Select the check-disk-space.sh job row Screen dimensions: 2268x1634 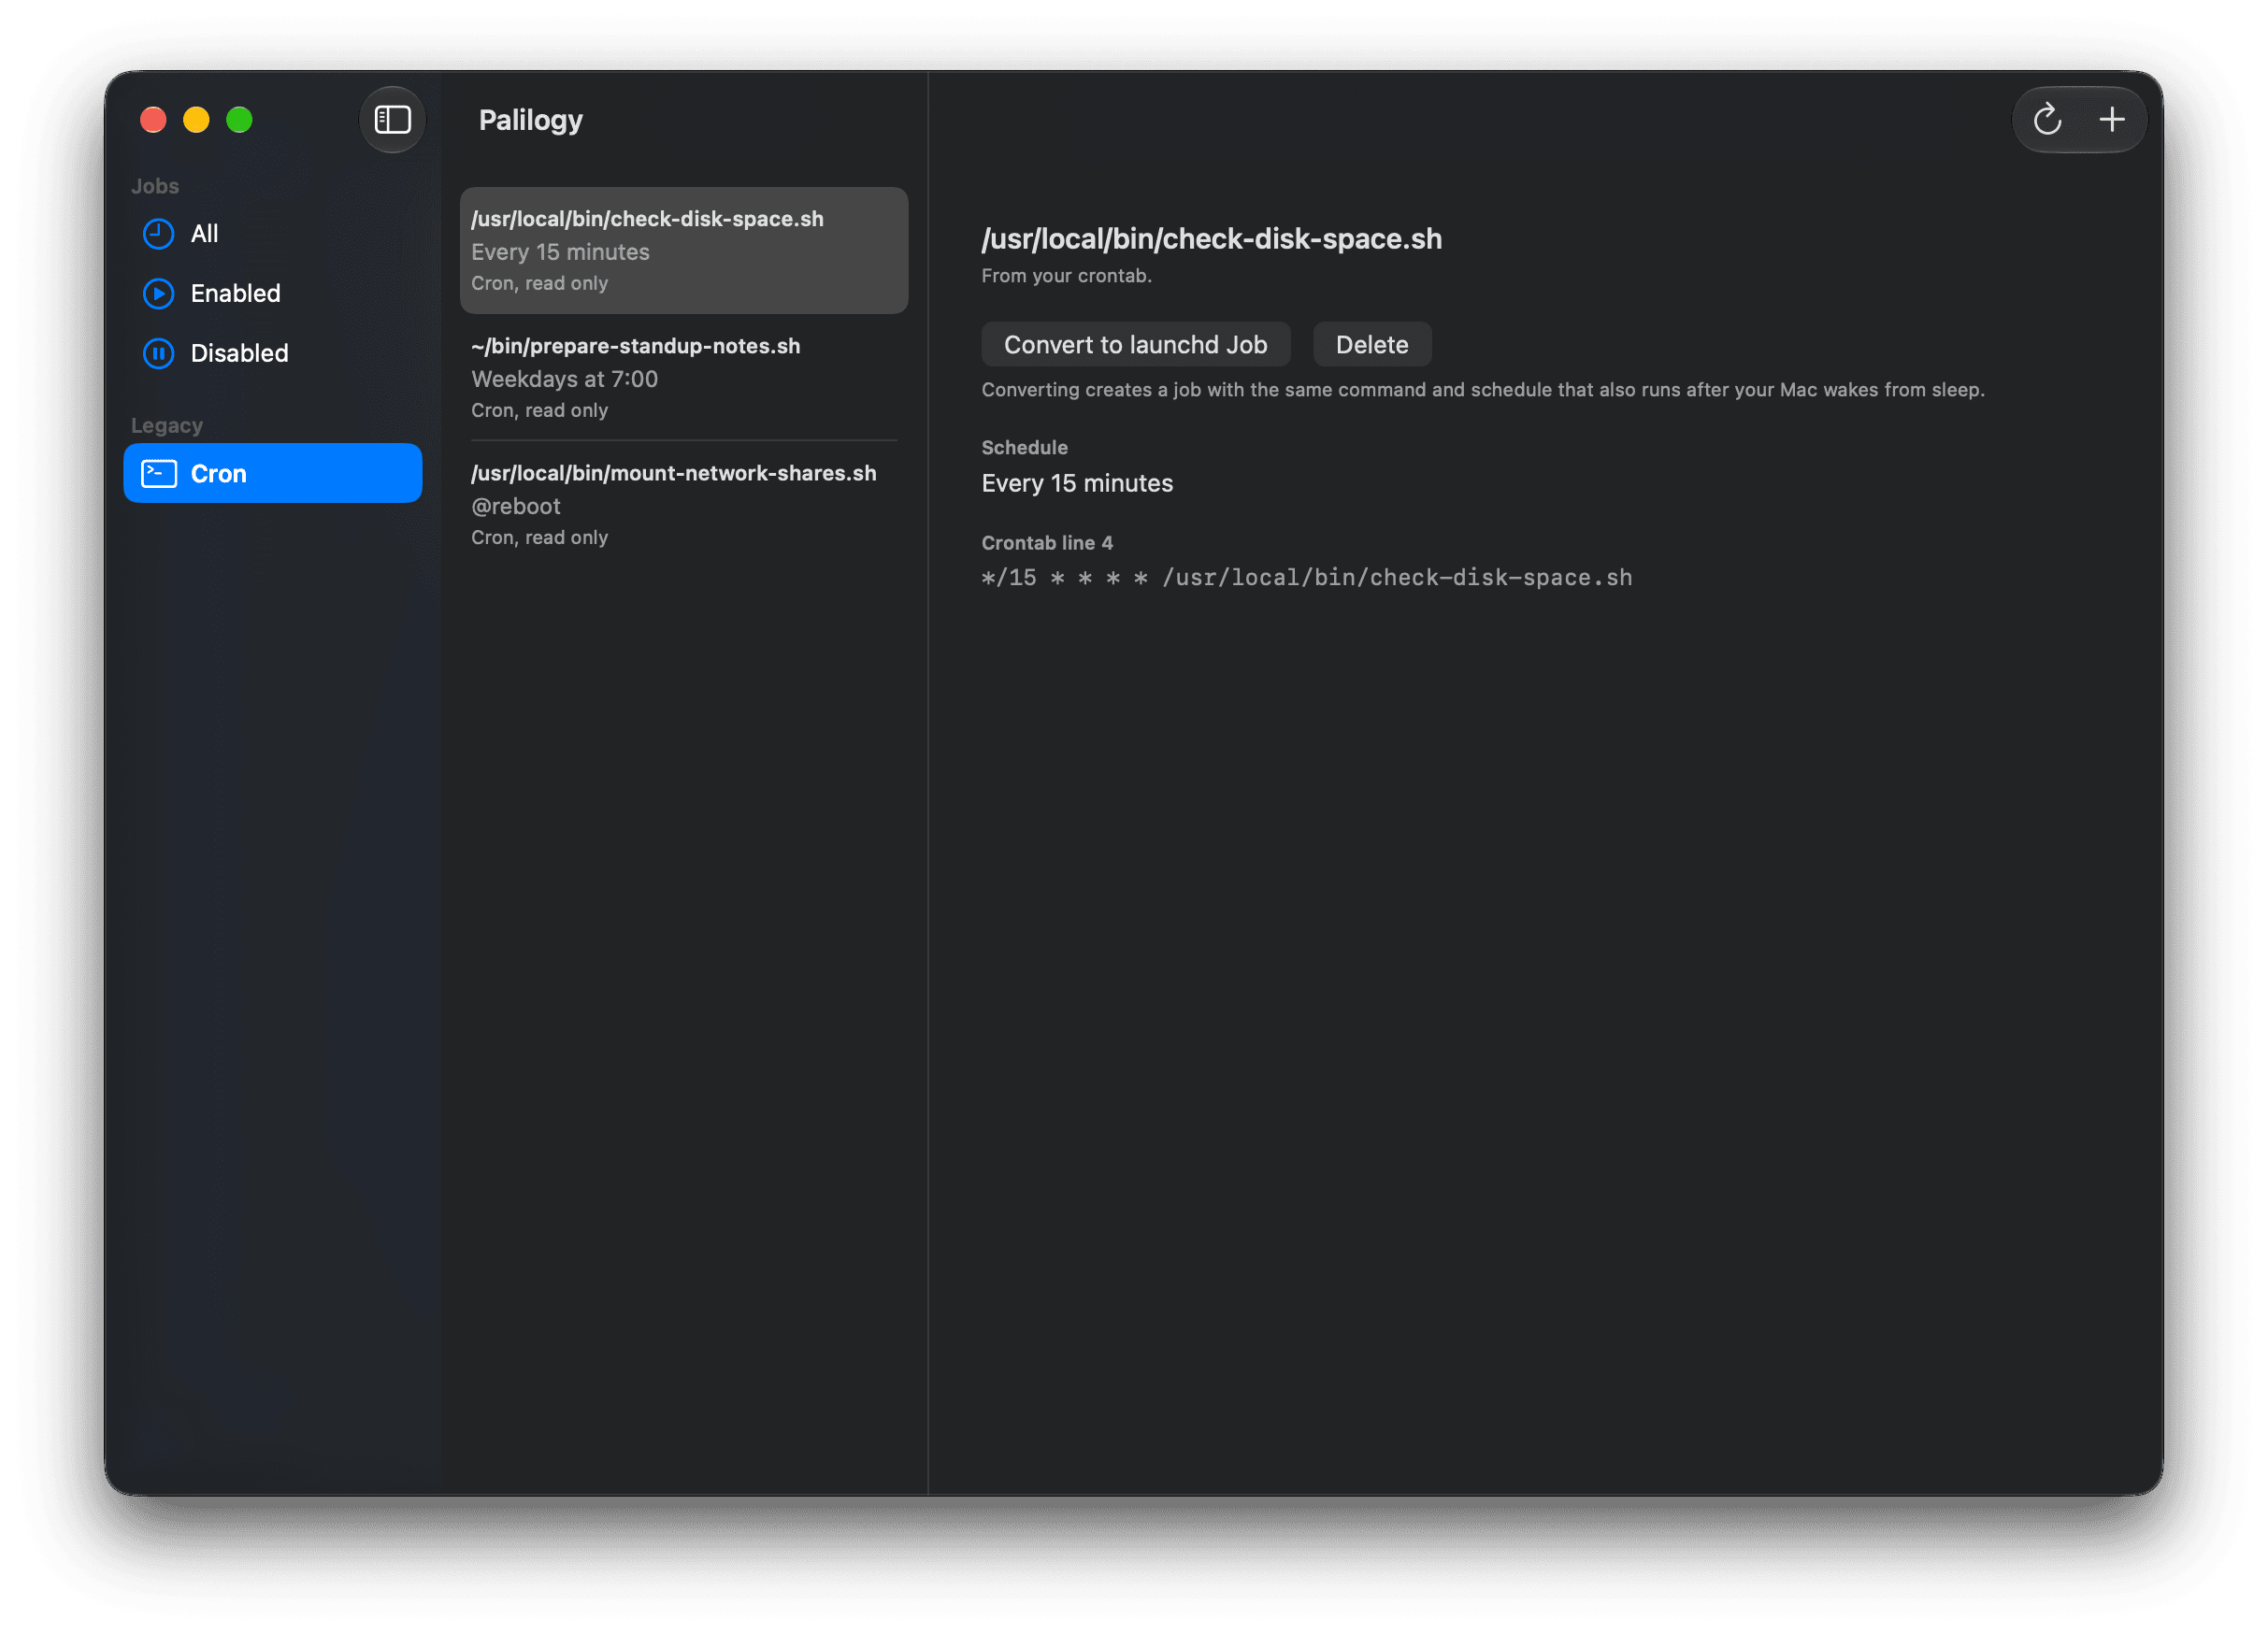pos(684,250)
